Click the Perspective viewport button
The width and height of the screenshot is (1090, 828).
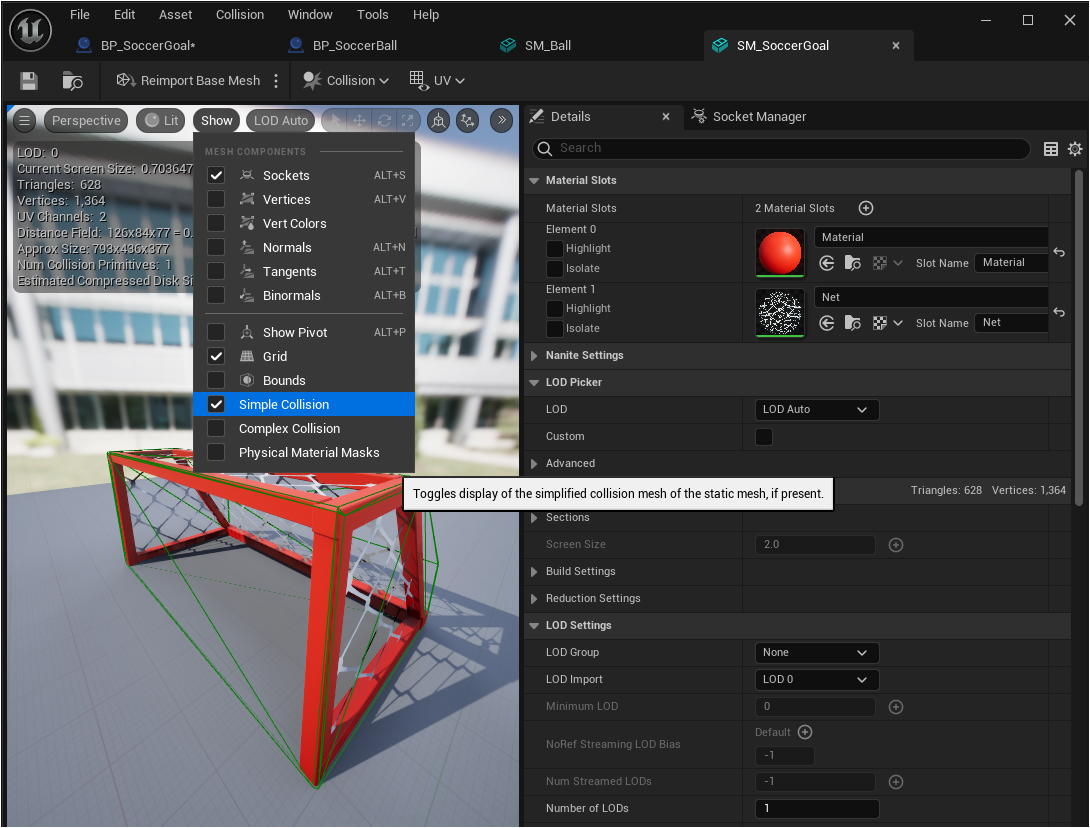pyautogui.click(x=86, y=120)
